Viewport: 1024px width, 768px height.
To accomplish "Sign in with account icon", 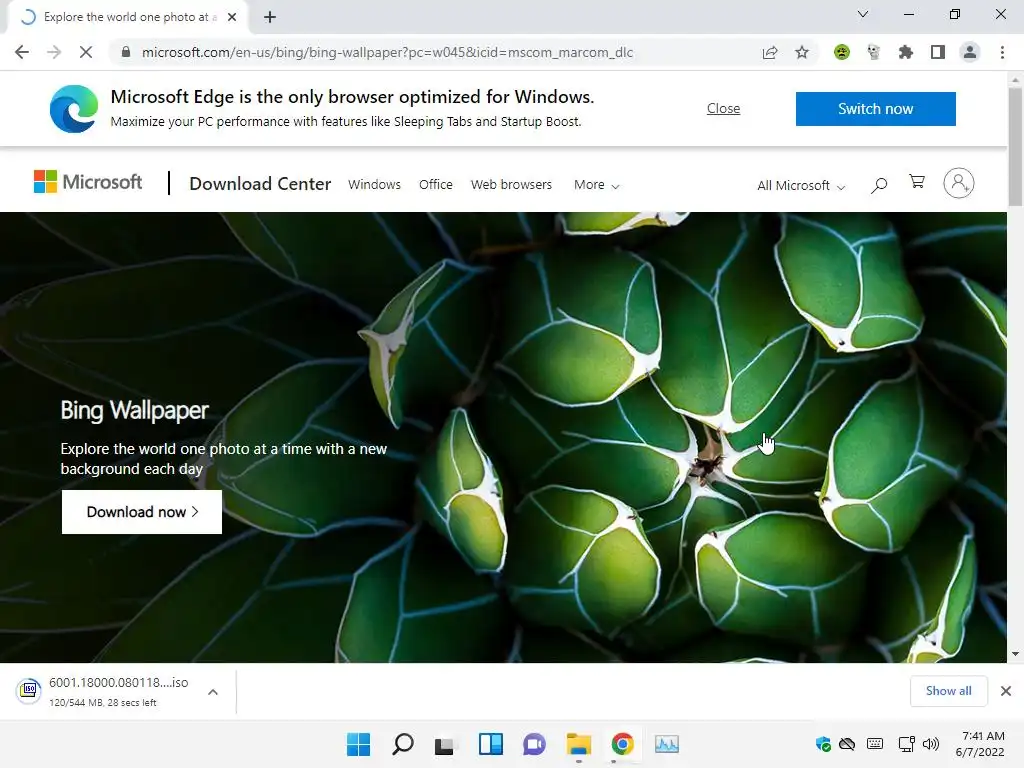I will (x=959, y=183).
